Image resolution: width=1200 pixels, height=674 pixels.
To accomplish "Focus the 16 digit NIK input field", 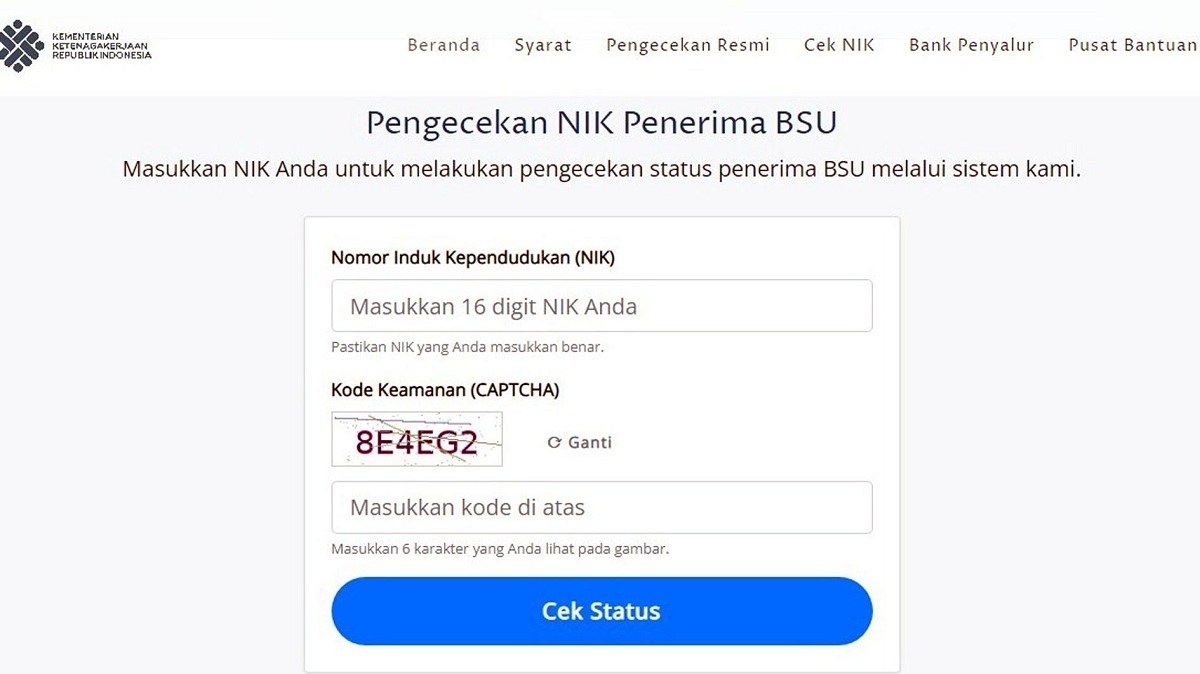I will (x=601, y=306).
